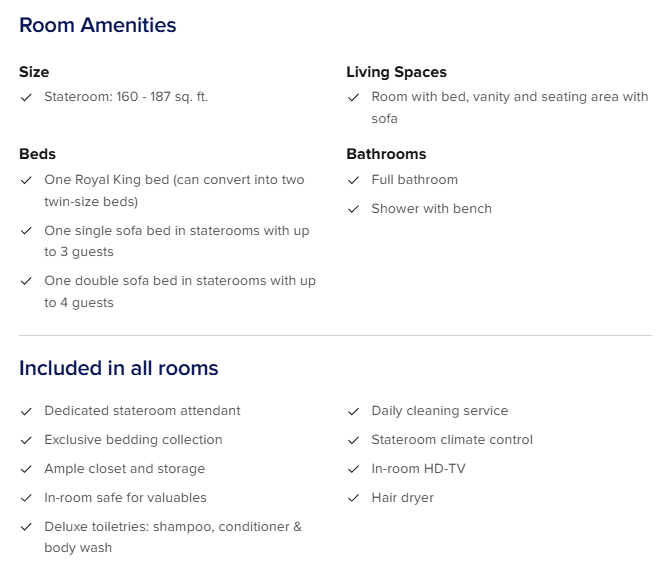Click checkmark beside Daily cleaning service
Viewport: 656px width, 575px height.
353,412
